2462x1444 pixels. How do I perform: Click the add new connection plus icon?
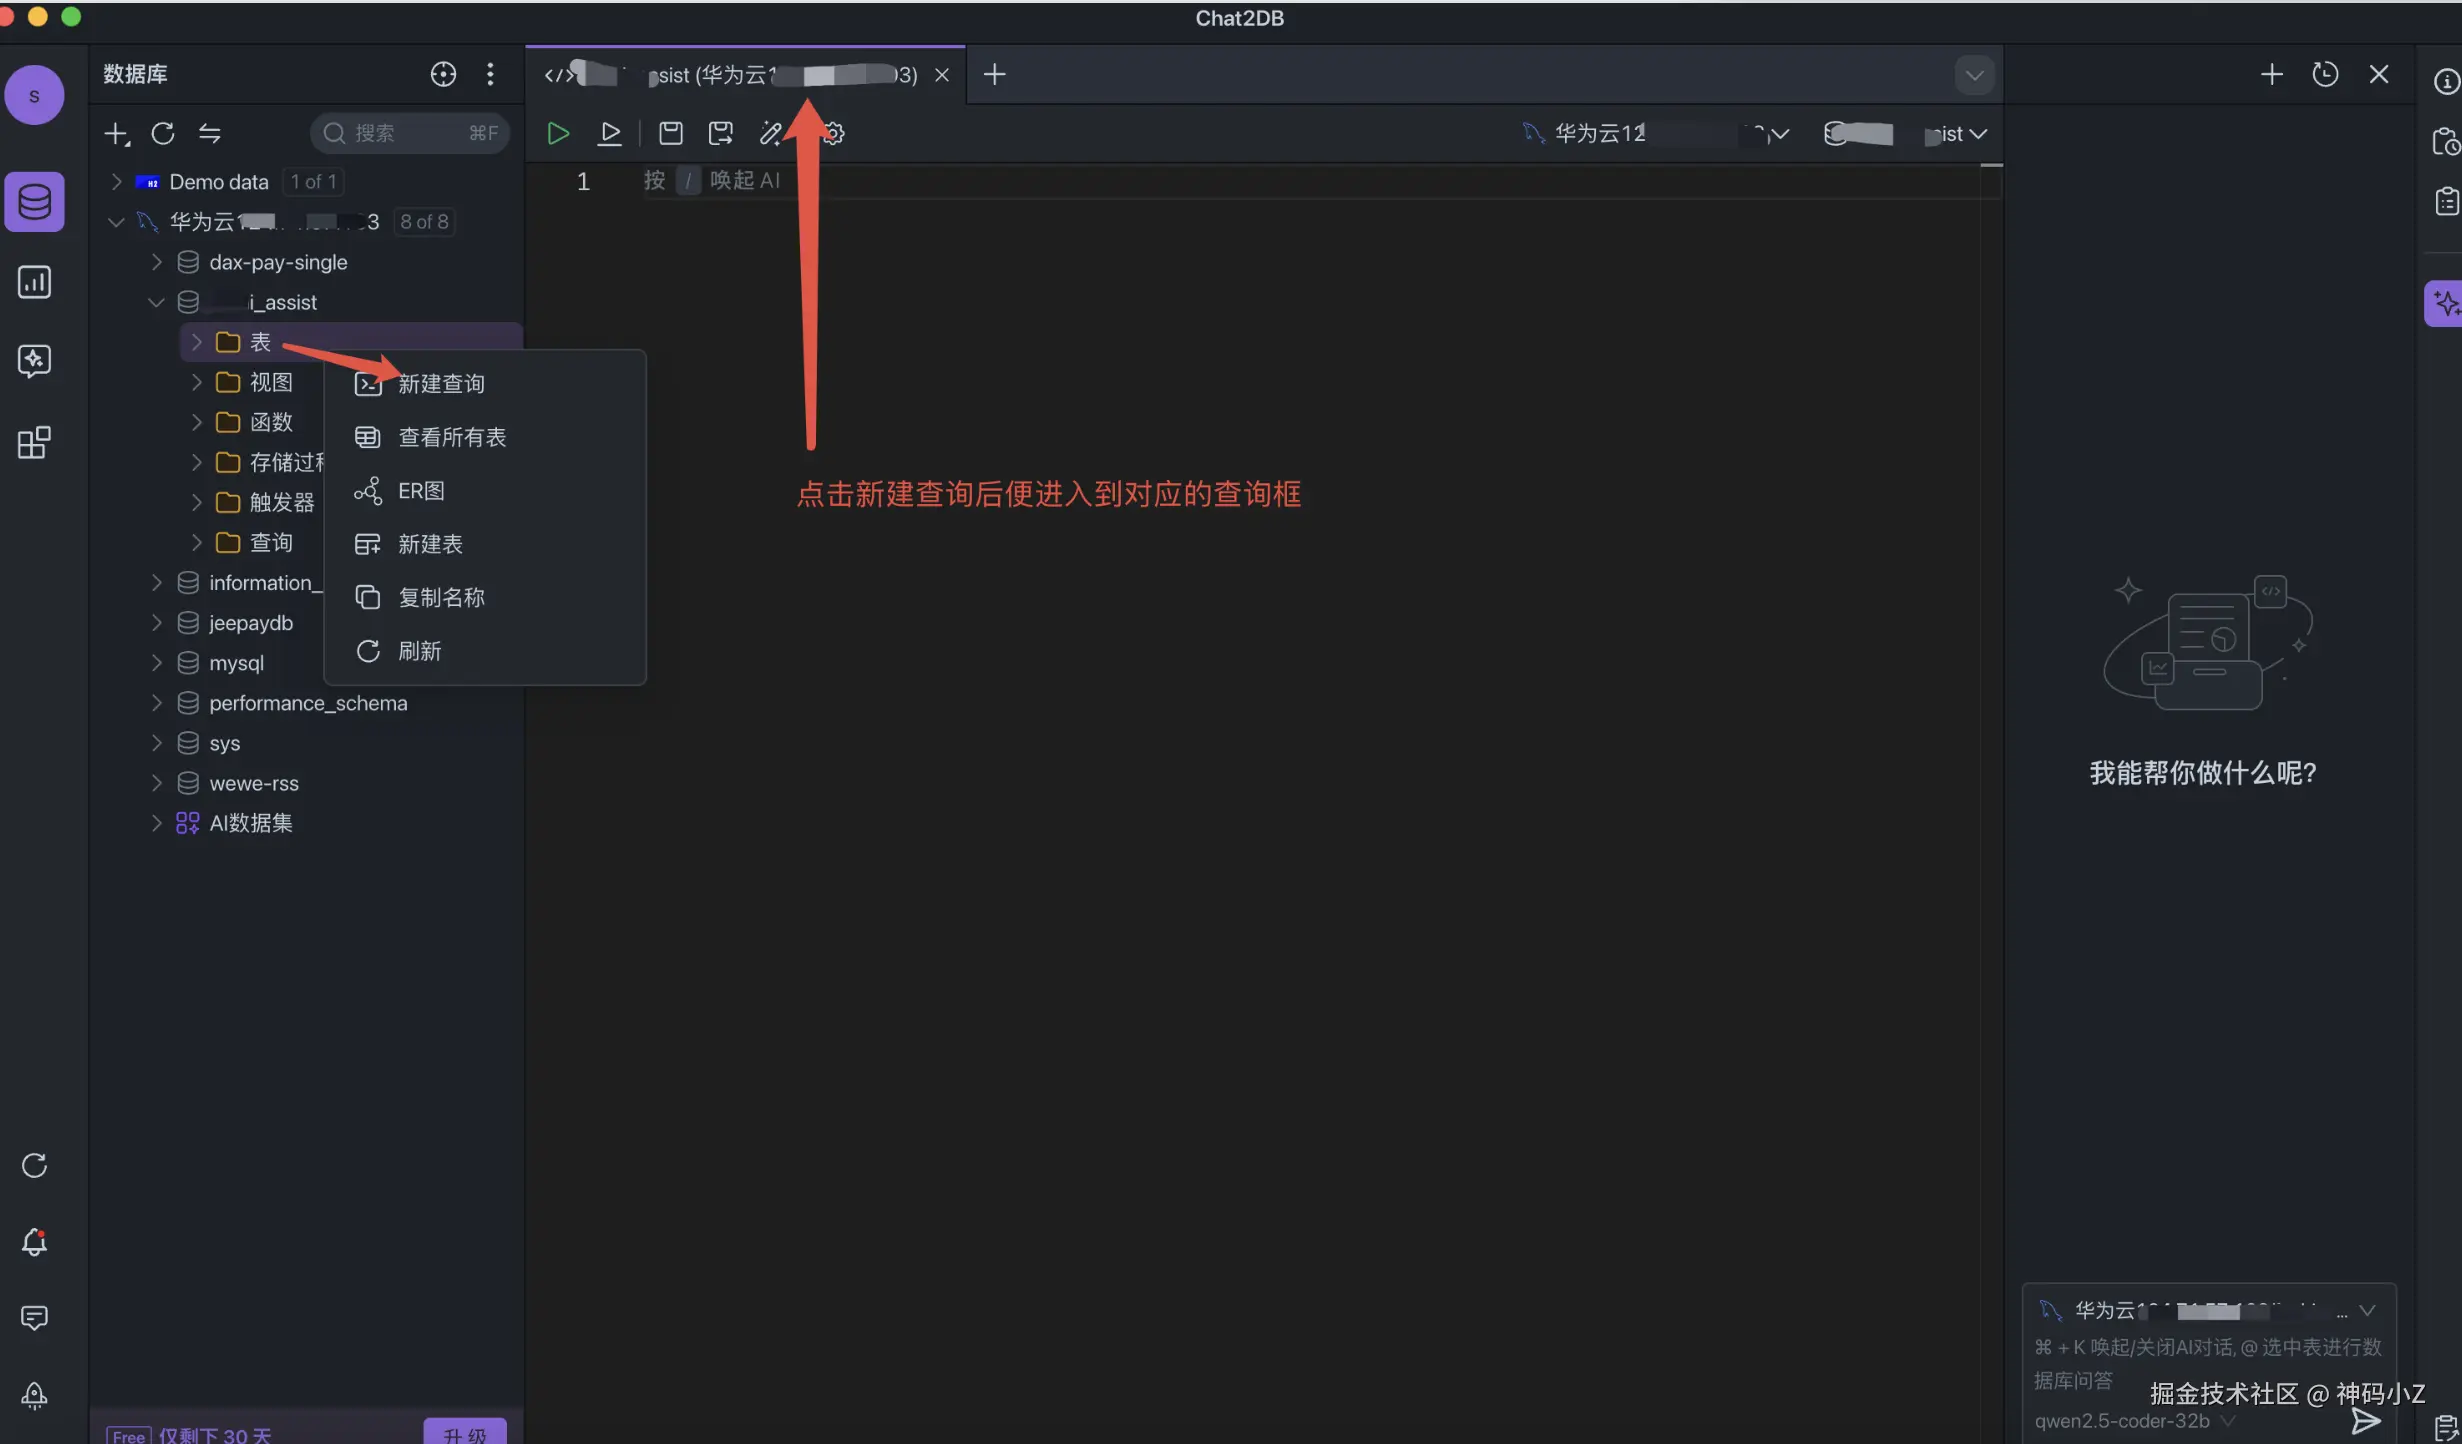pyautogui.click(x=116, y=133)
